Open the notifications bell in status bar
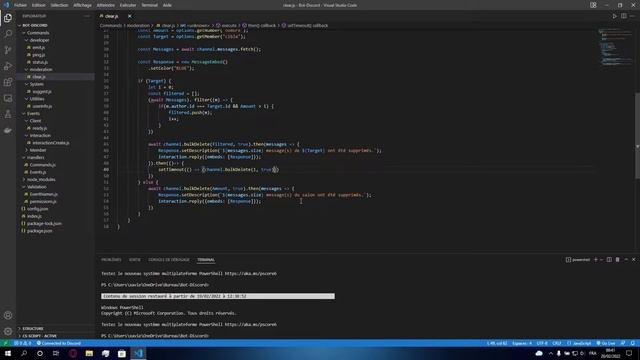 [632, 343]
